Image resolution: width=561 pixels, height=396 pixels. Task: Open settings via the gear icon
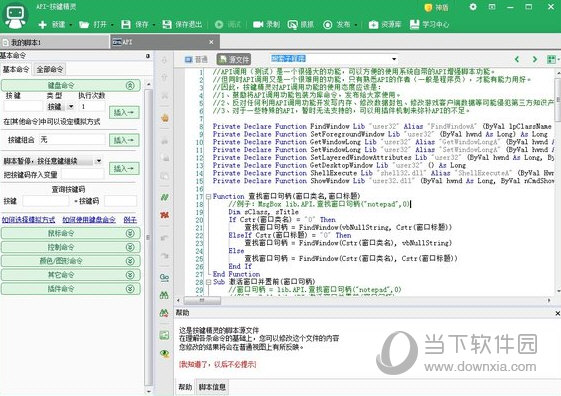(473, 7)
